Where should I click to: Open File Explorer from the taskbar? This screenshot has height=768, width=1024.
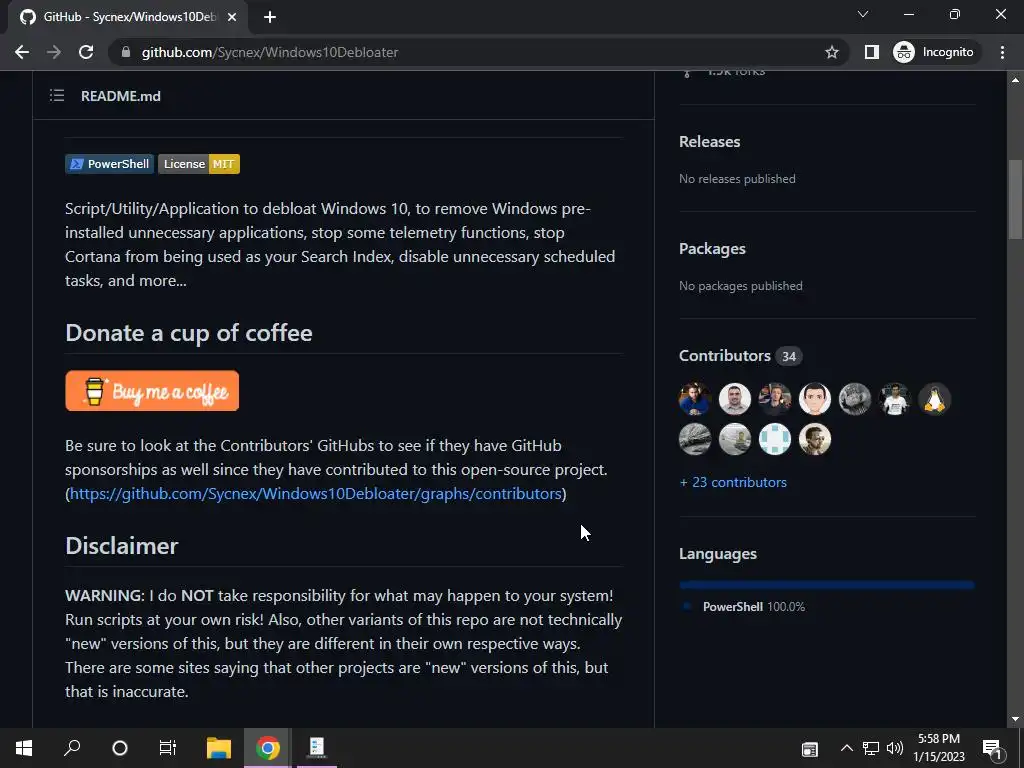click(219, 748)
